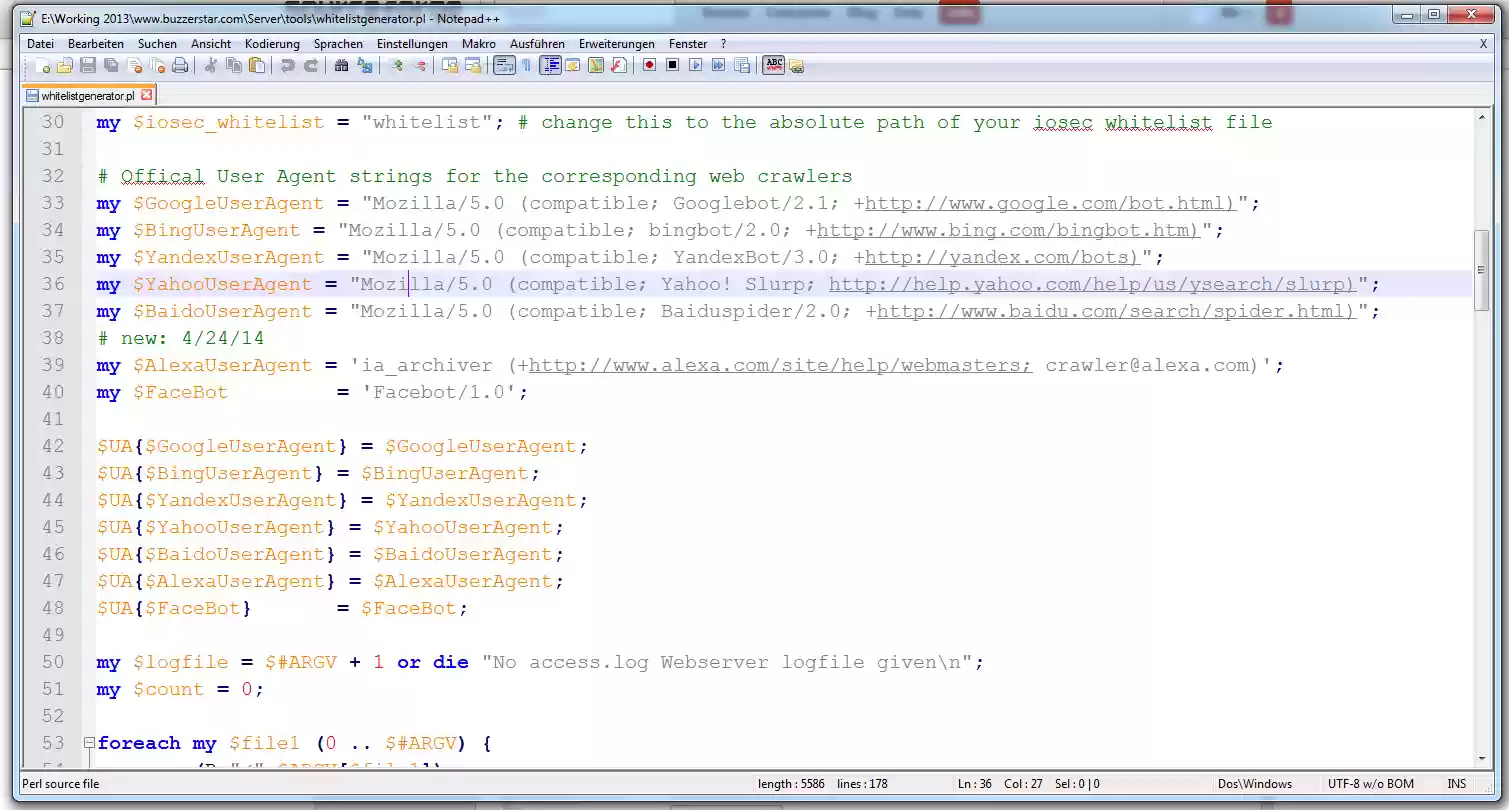Open Find with binoculars icon
This screenshot has width=1509, height=810.
(341, 66)
